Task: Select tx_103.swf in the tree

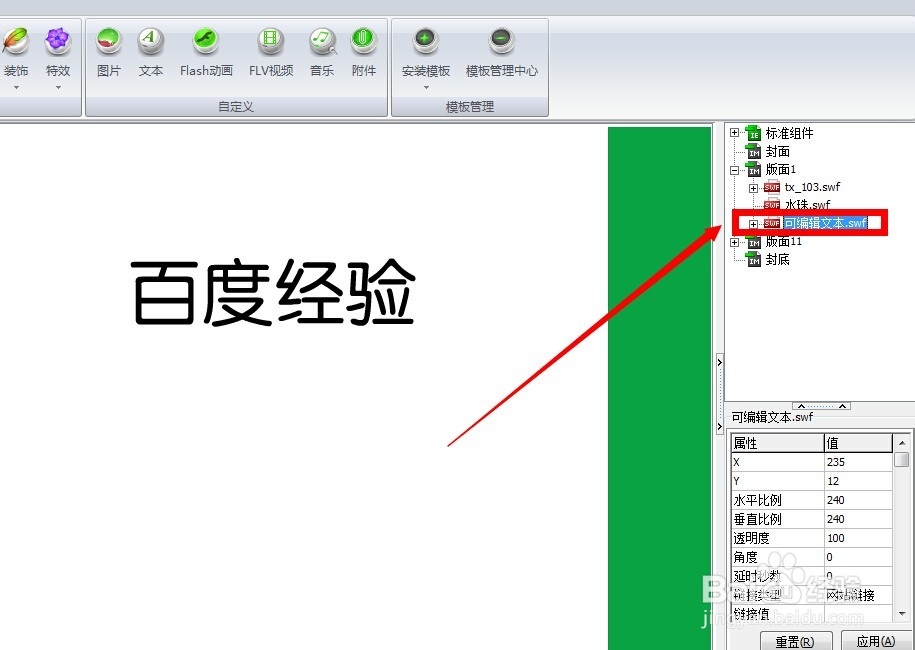Action: coord(812,187)
